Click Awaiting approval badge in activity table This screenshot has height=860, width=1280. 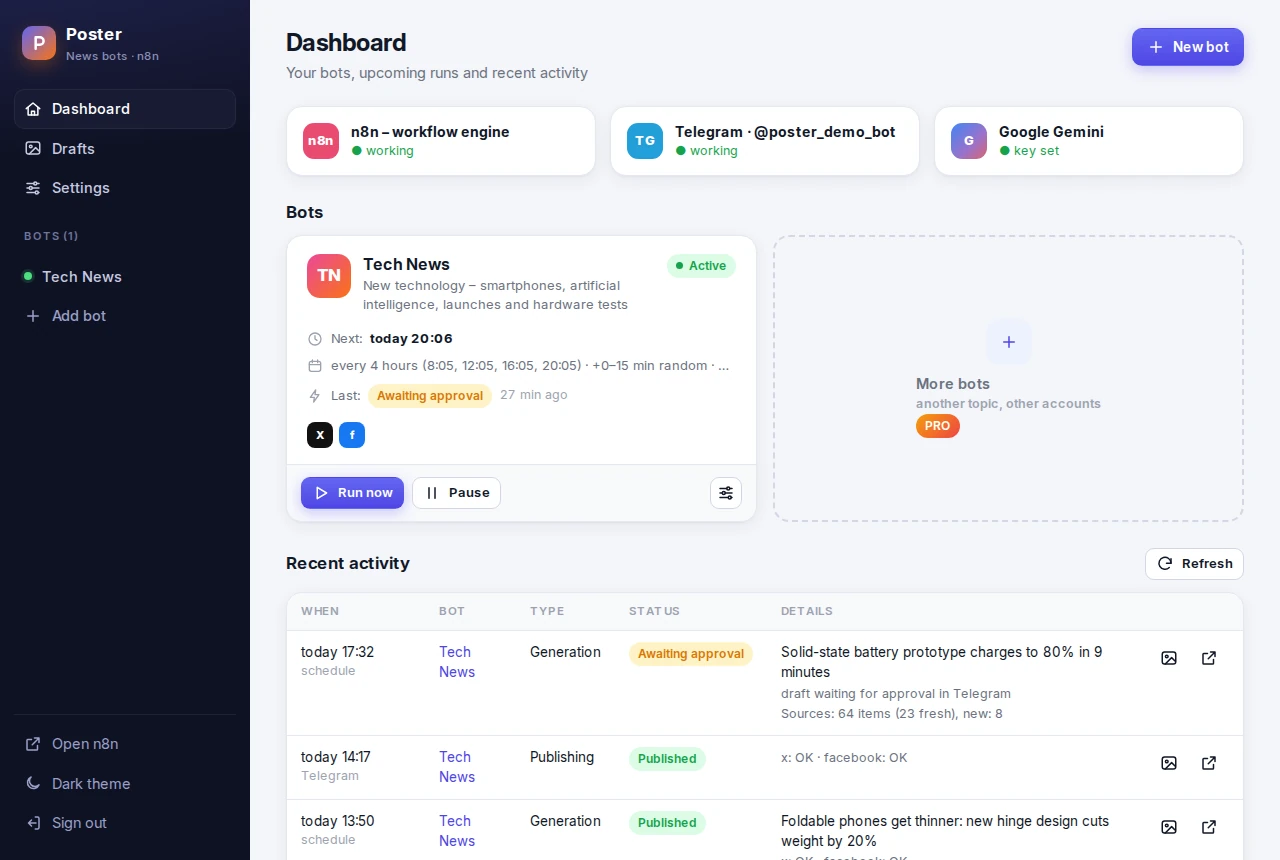click(x=691, y=654)
